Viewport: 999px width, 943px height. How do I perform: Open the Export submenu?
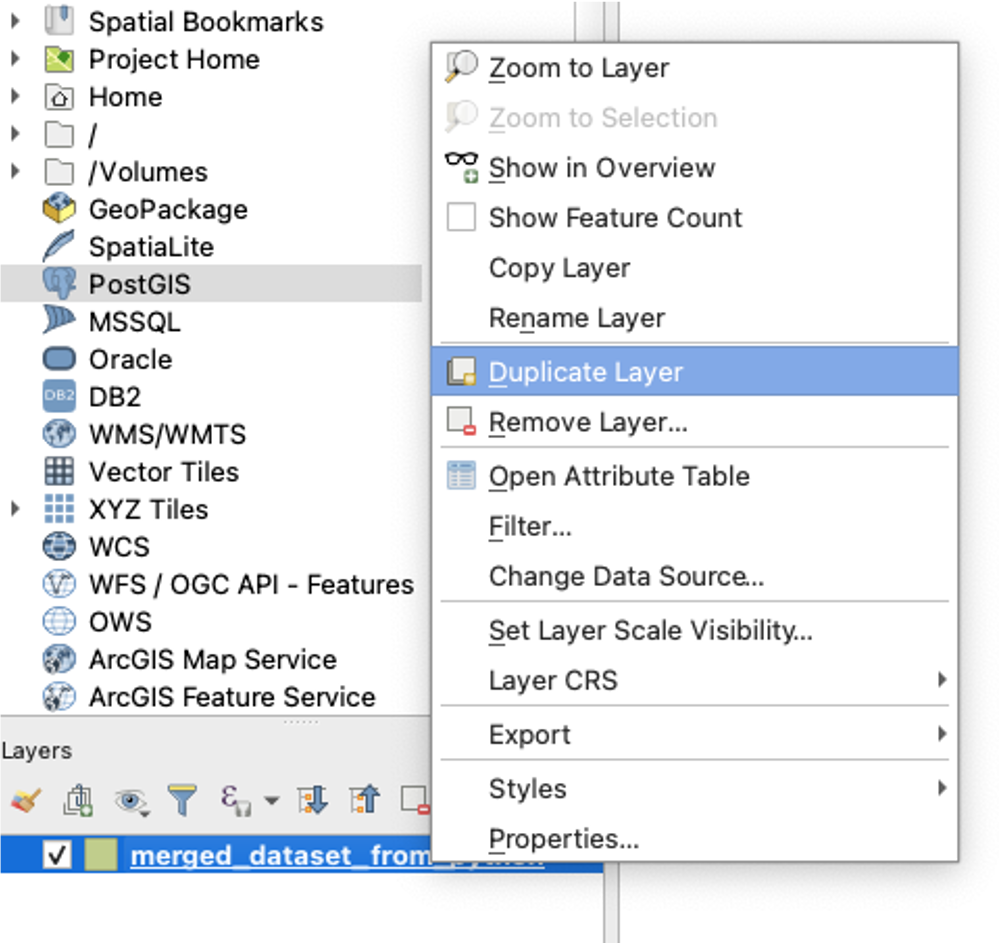coord(529,733)
